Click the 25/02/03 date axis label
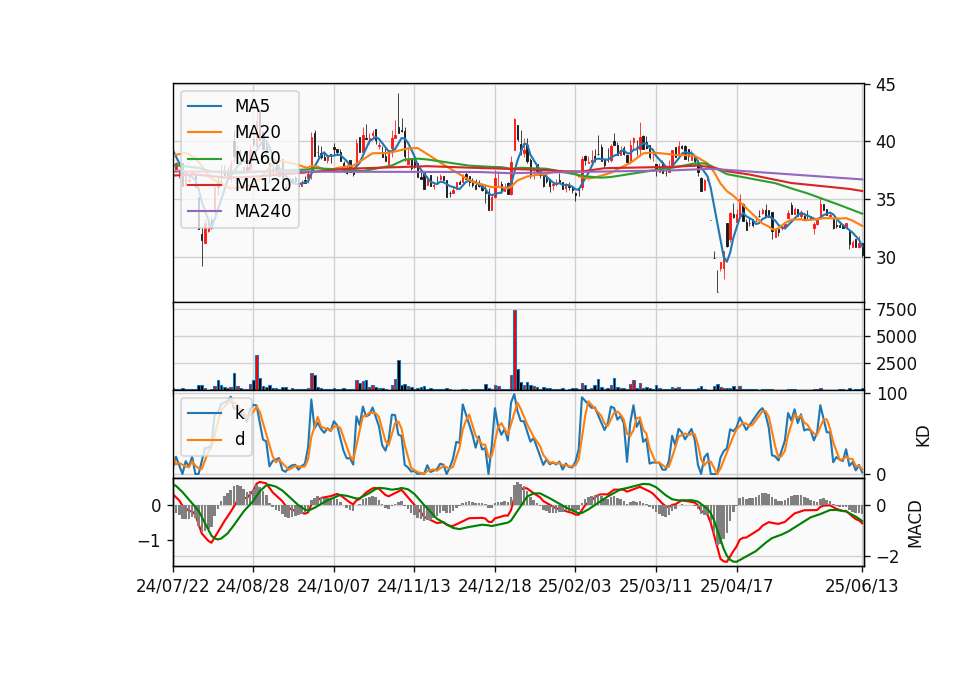960x690 pixels. click(575, 586)
